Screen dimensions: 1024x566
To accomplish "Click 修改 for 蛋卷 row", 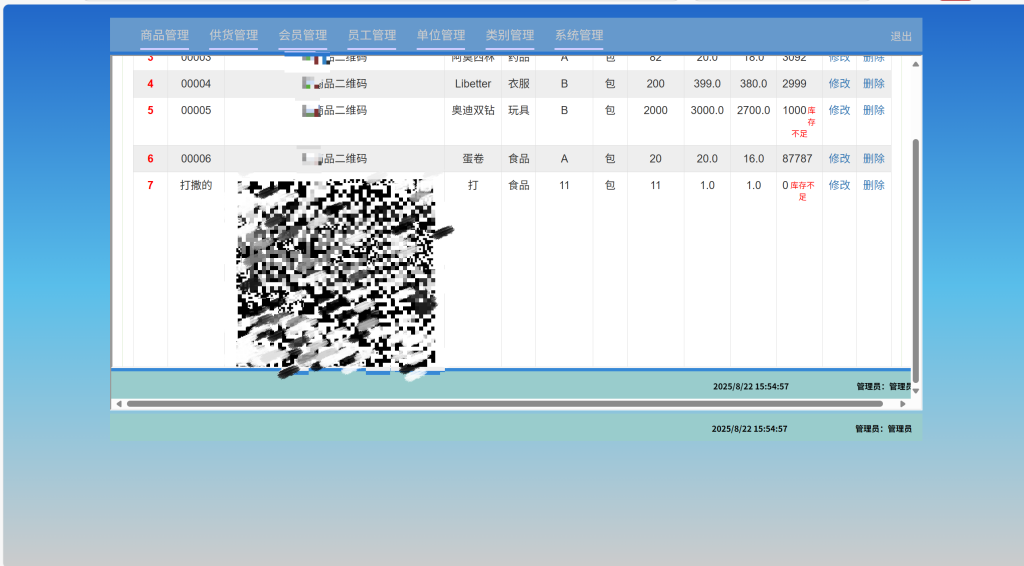I will coord(839,159).
